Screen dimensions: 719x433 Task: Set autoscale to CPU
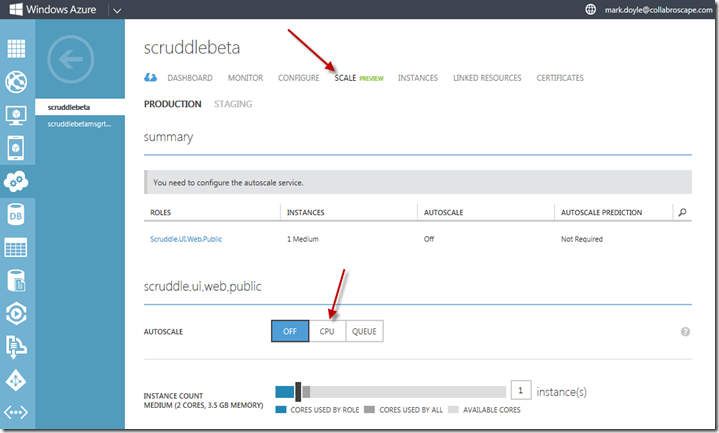327,331
